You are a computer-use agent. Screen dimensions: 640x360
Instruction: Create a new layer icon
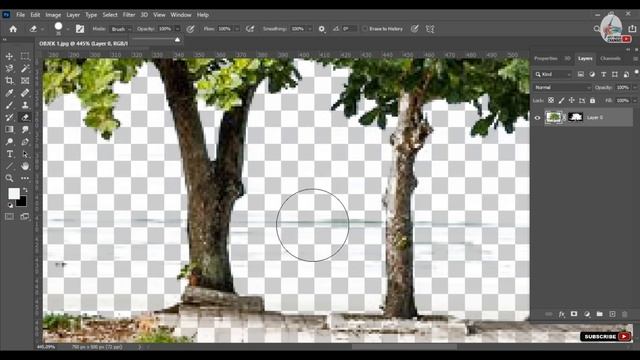[612, 314]
